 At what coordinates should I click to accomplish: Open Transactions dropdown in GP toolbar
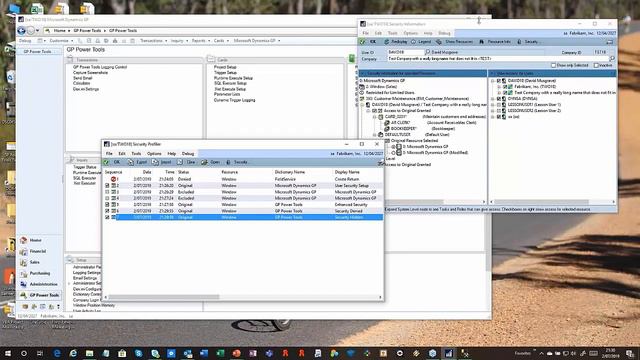click(153, 41)
